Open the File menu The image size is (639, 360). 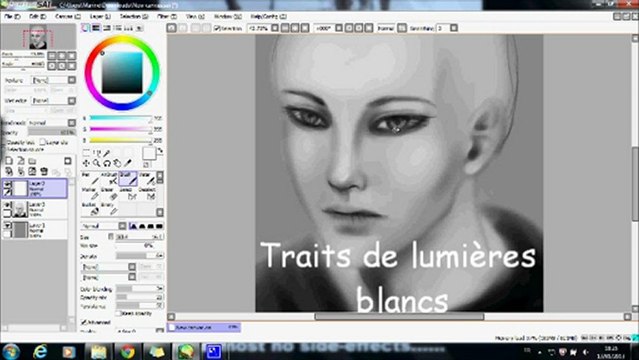point(12,16)
